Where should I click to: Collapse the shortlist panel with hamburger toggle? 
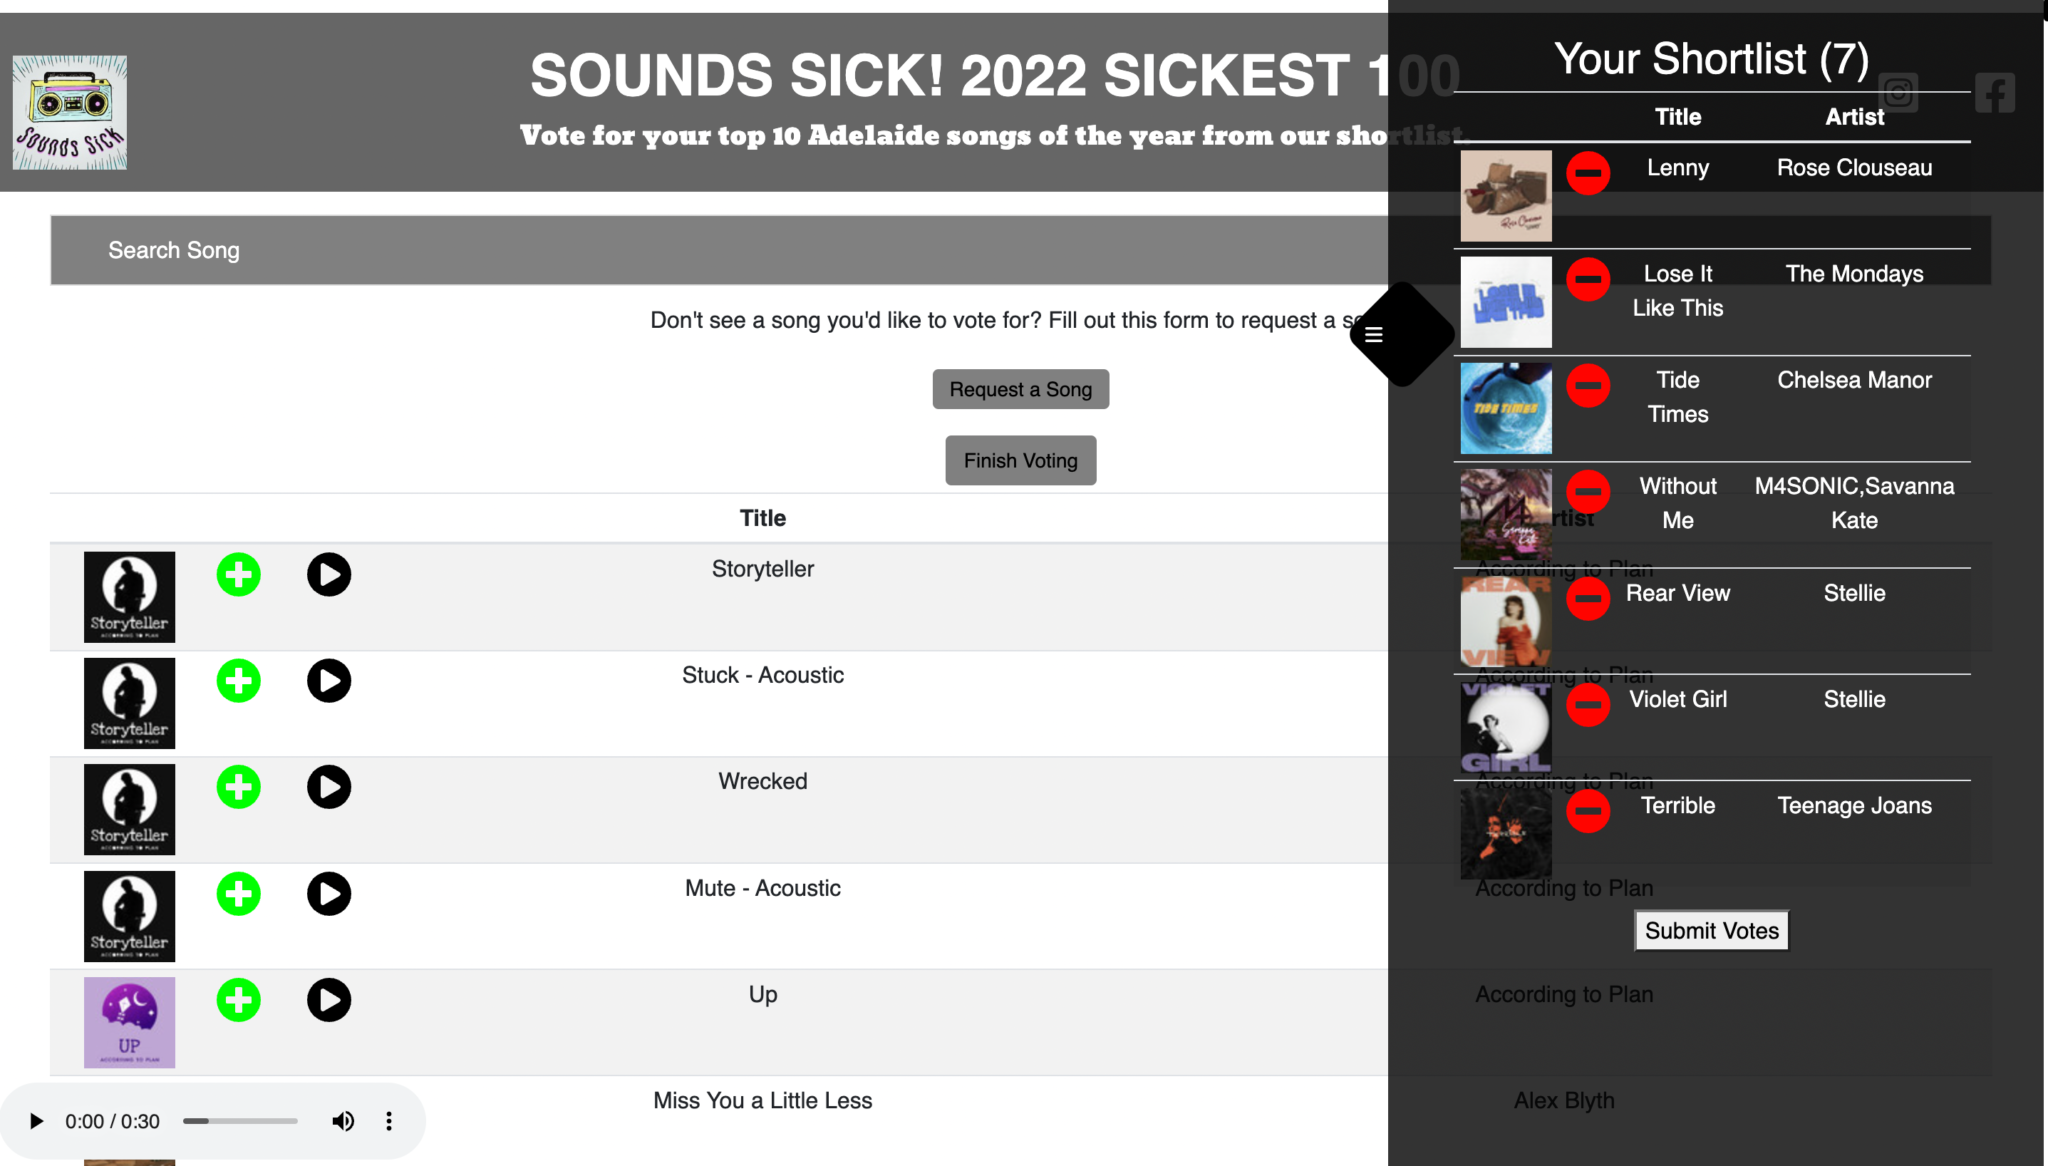[x=1375, y=335]
